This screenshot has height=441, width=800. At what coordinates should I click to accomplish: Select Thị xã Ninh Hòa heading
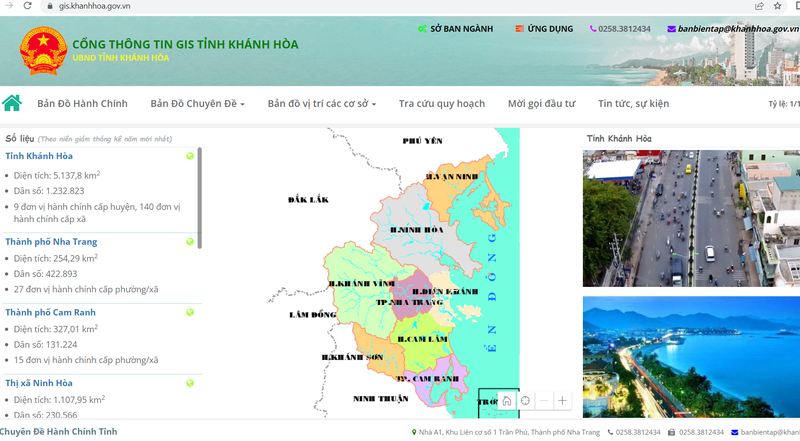pos(39,383)
